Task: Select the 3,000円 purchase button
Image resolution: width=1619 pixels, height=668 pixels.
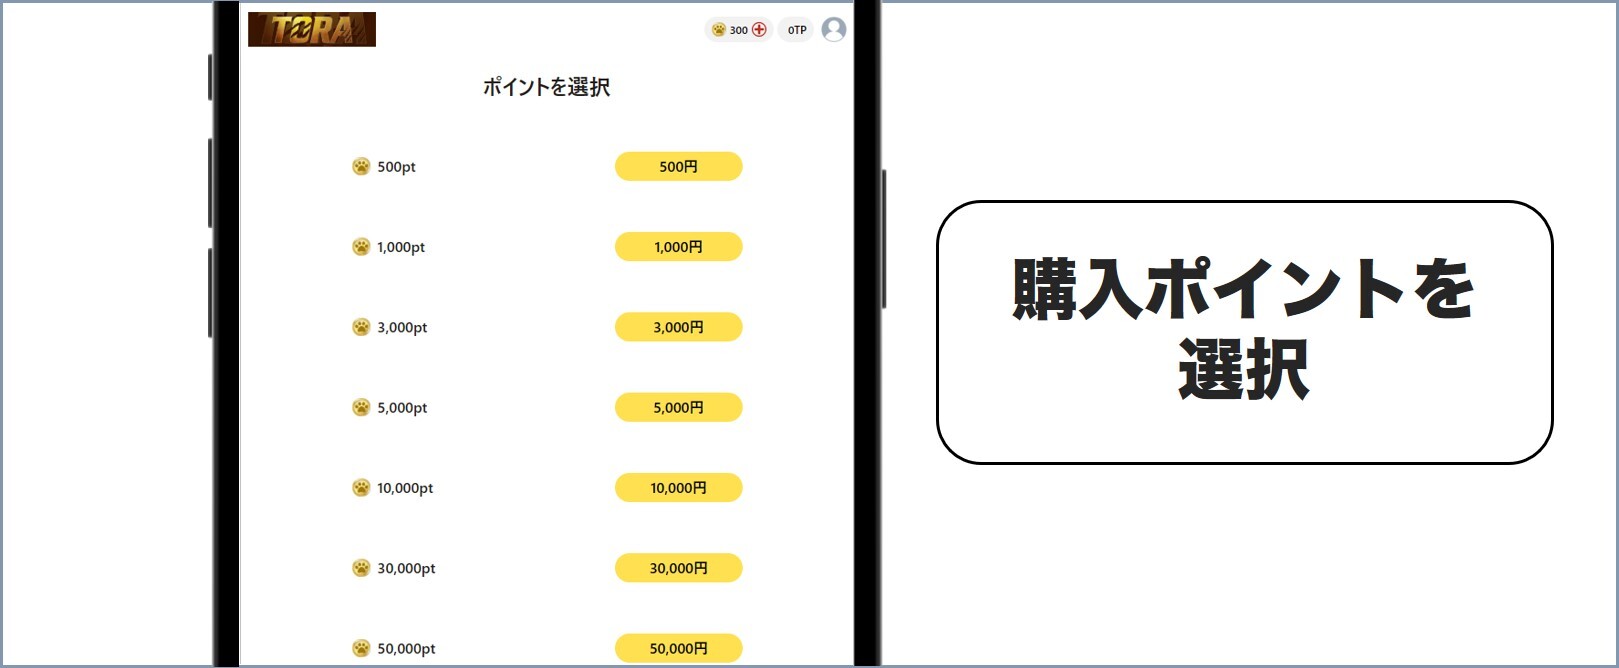Action: tap(678, 327)
